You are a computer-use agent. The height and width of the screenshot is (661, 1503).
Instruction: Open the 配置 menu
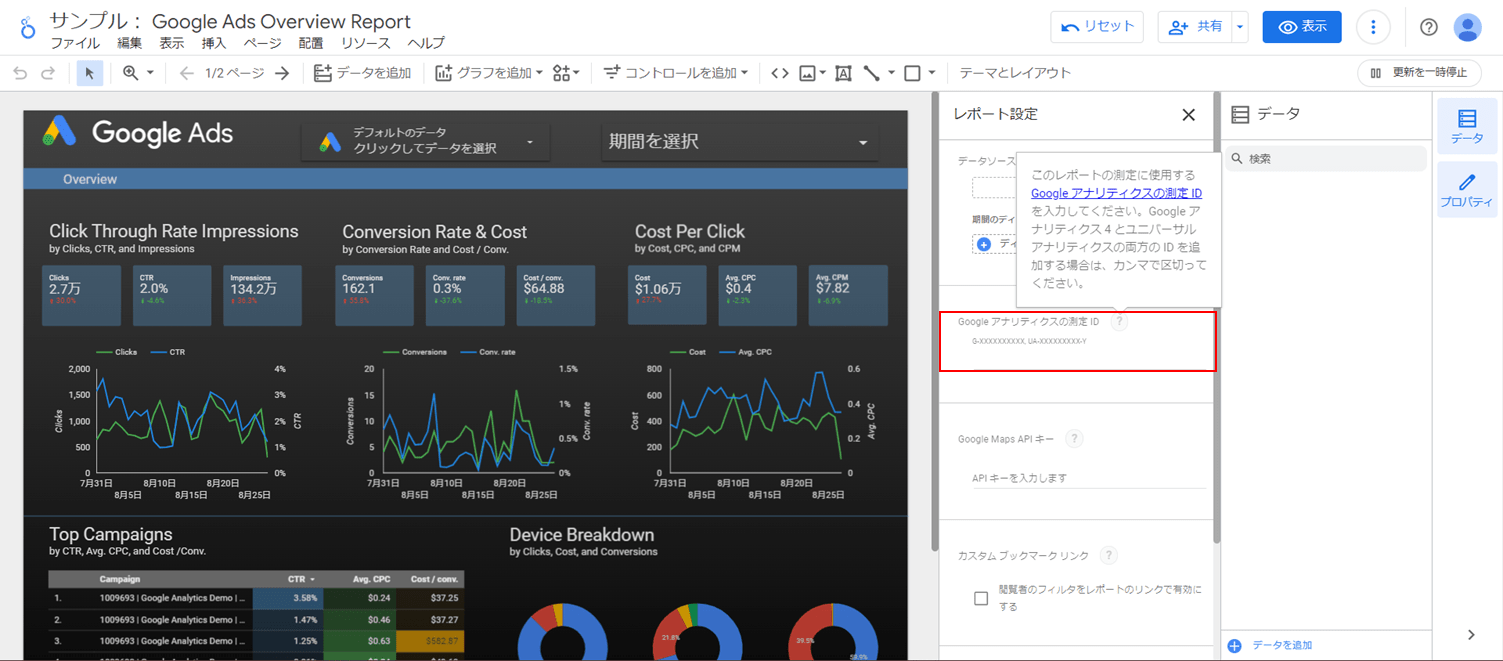311,43
